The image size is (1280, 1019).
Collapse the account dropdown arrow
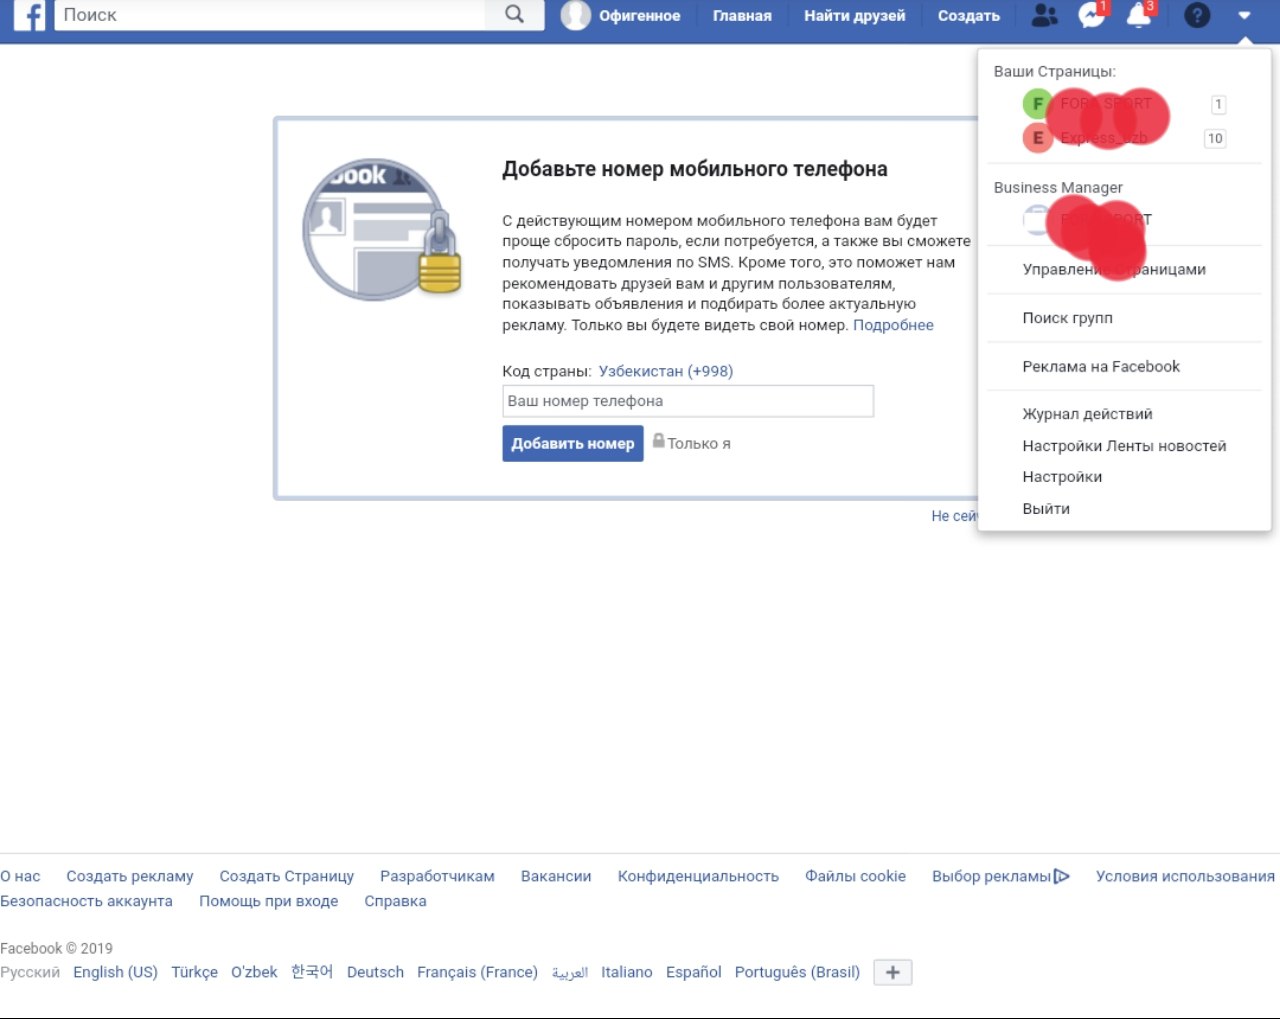(x=1244, y=16)
